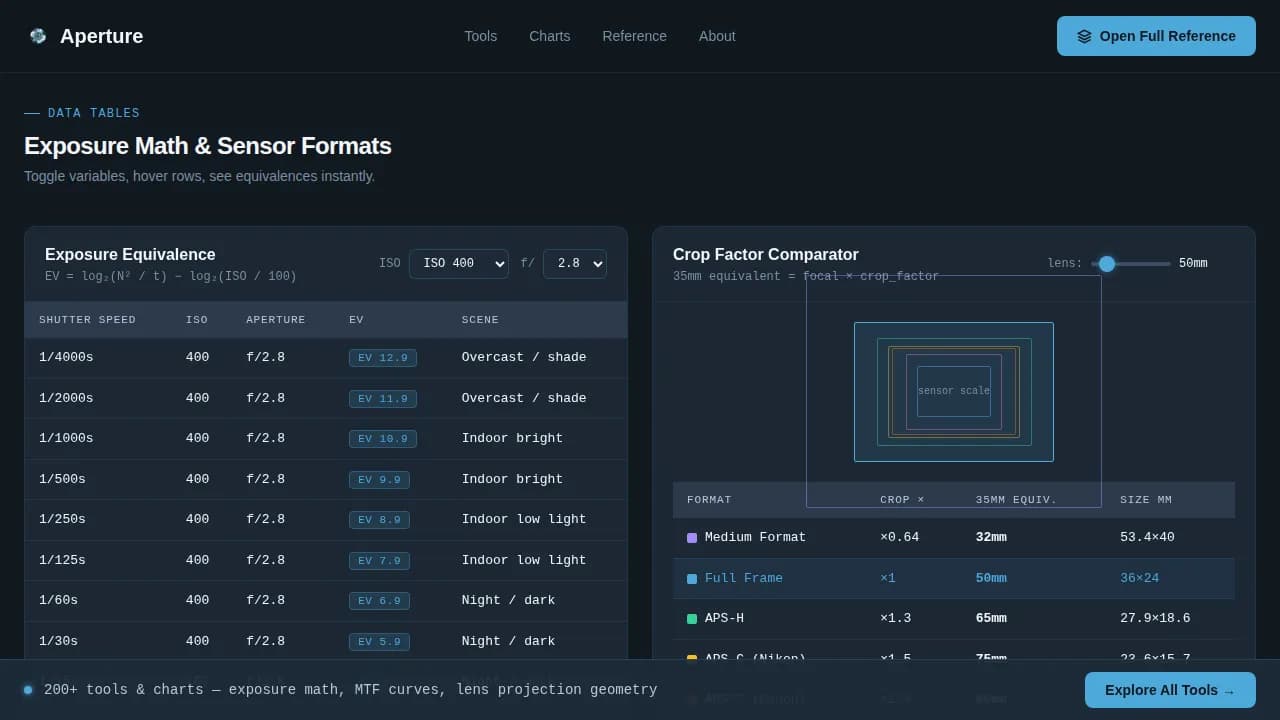Click the Explore All Tools button

1170,690
